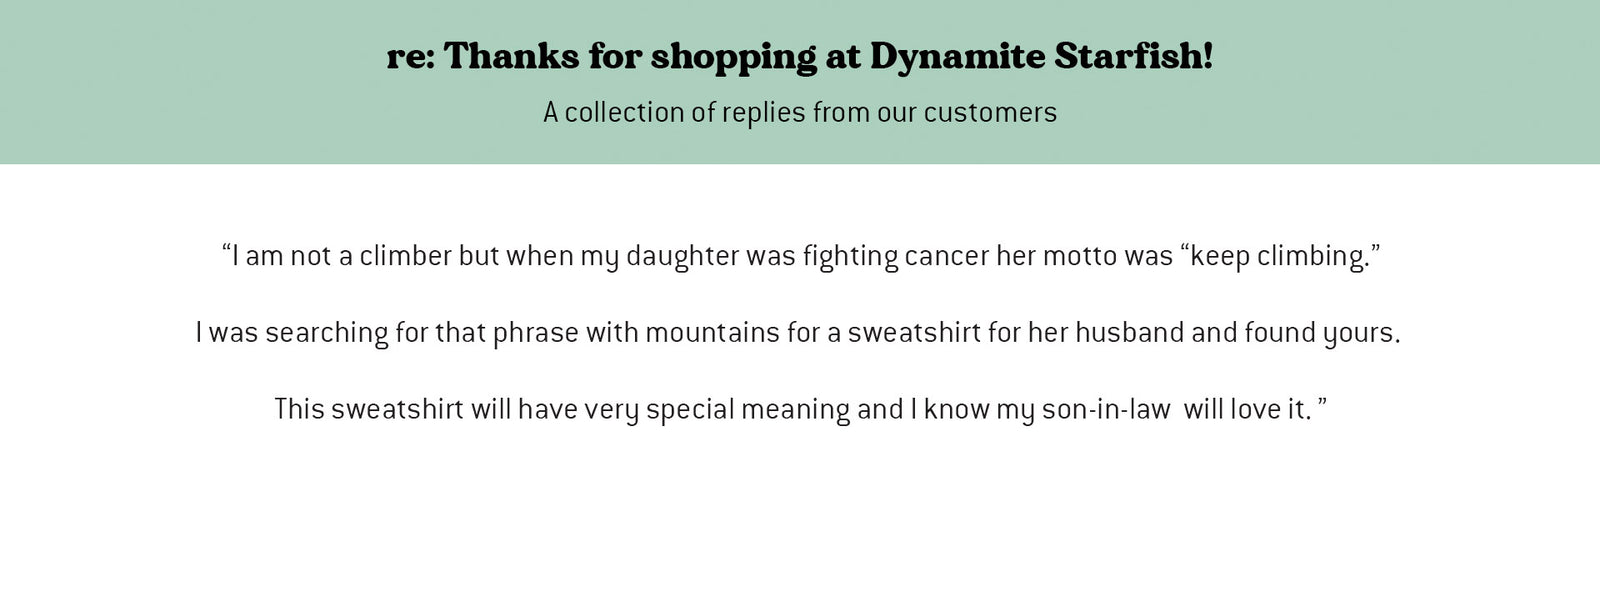
Task: Click the word "Thanks" in the banner heading
Action: (x=511, y=57)
